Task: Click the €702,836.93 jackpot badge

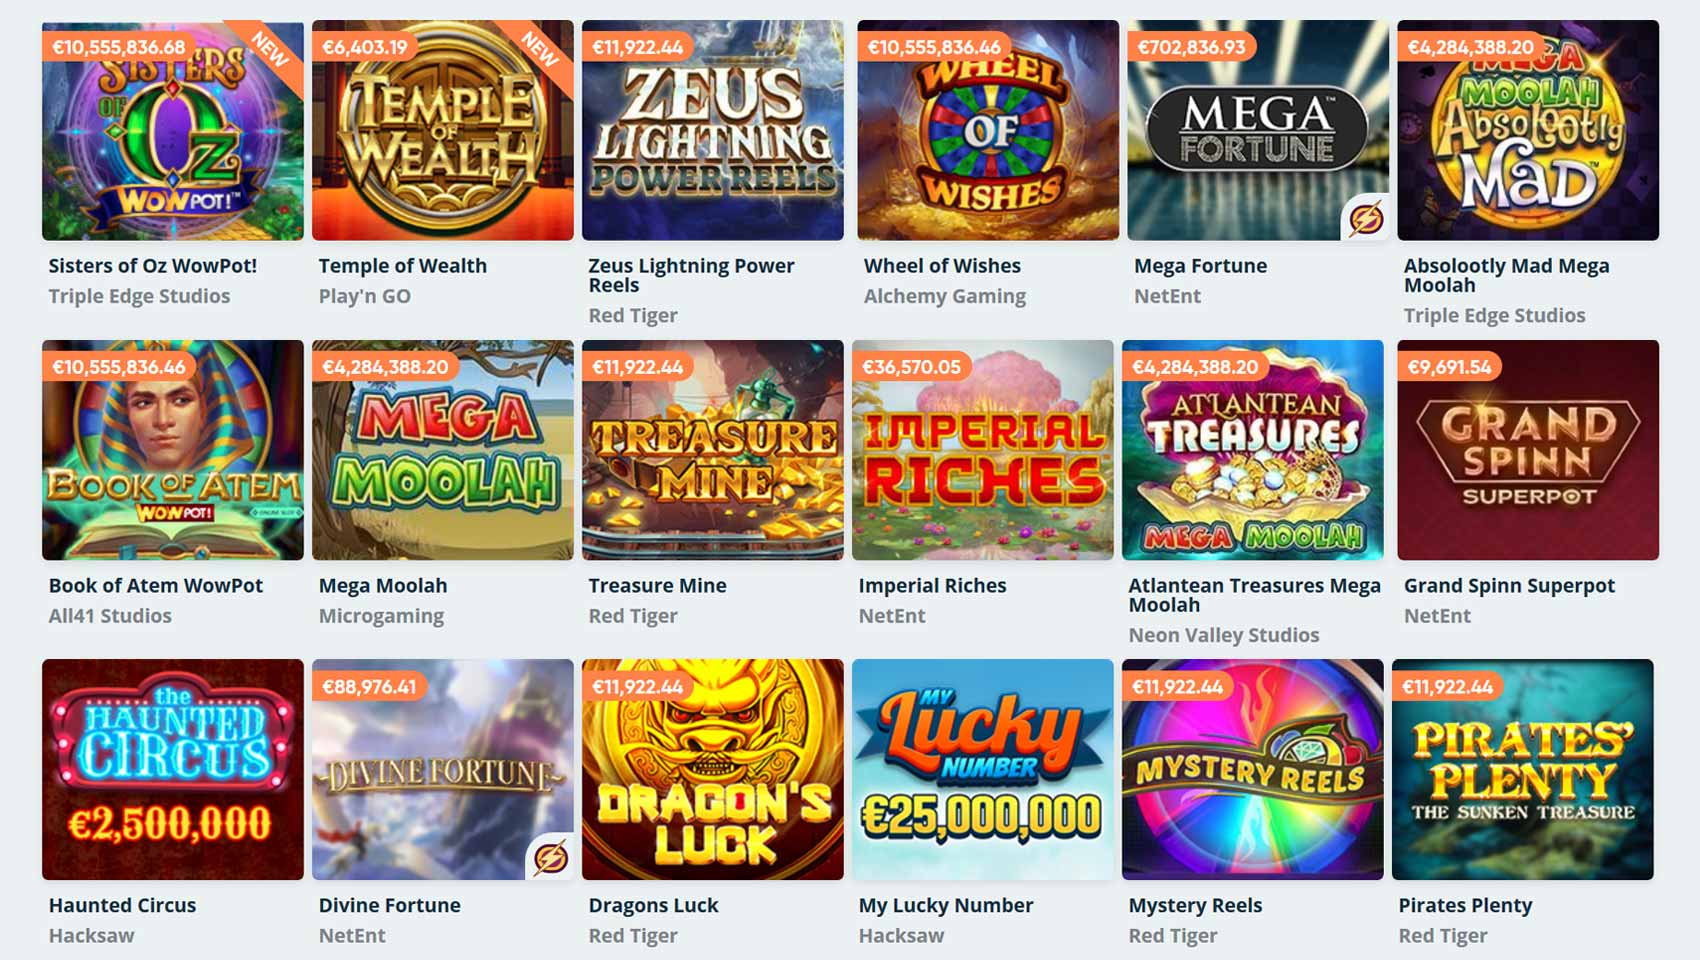Action: point(1192,47)
